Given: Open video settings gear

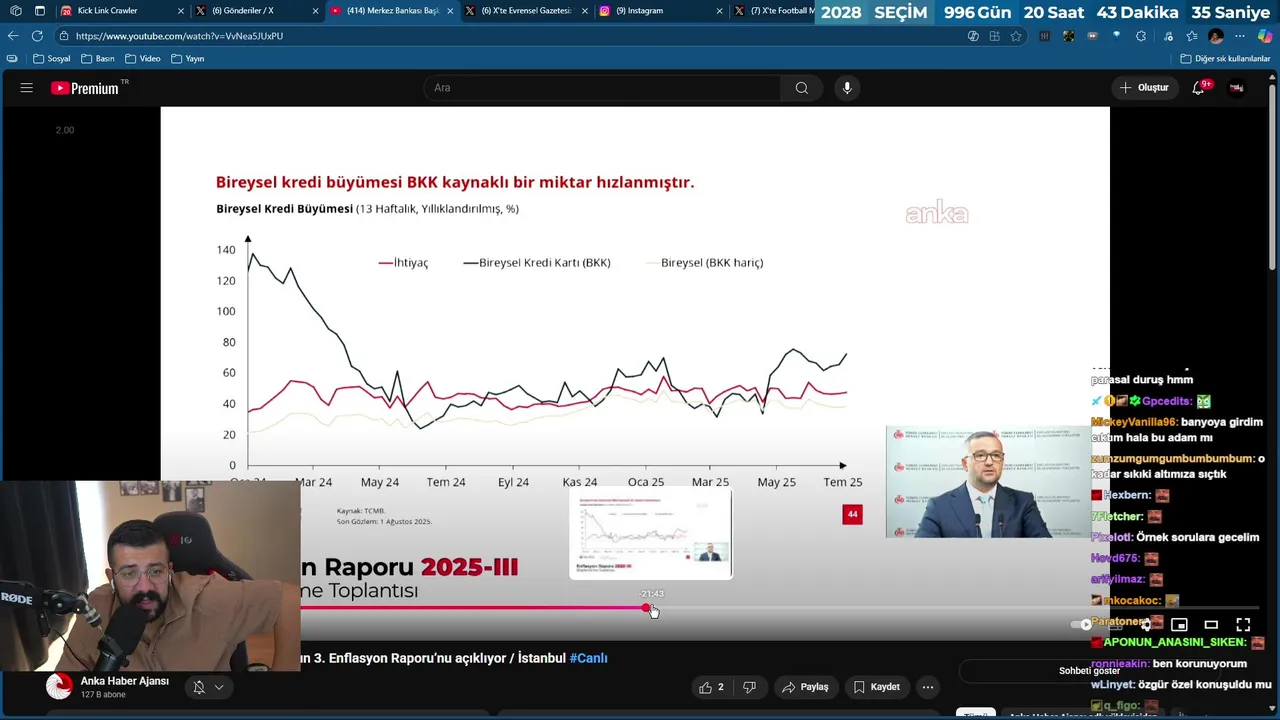Looking at the screenshot, I should click(1147, 625).
